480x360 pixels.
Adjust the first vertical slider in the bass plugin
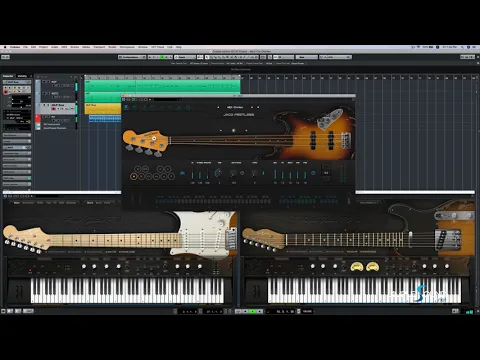192,173
